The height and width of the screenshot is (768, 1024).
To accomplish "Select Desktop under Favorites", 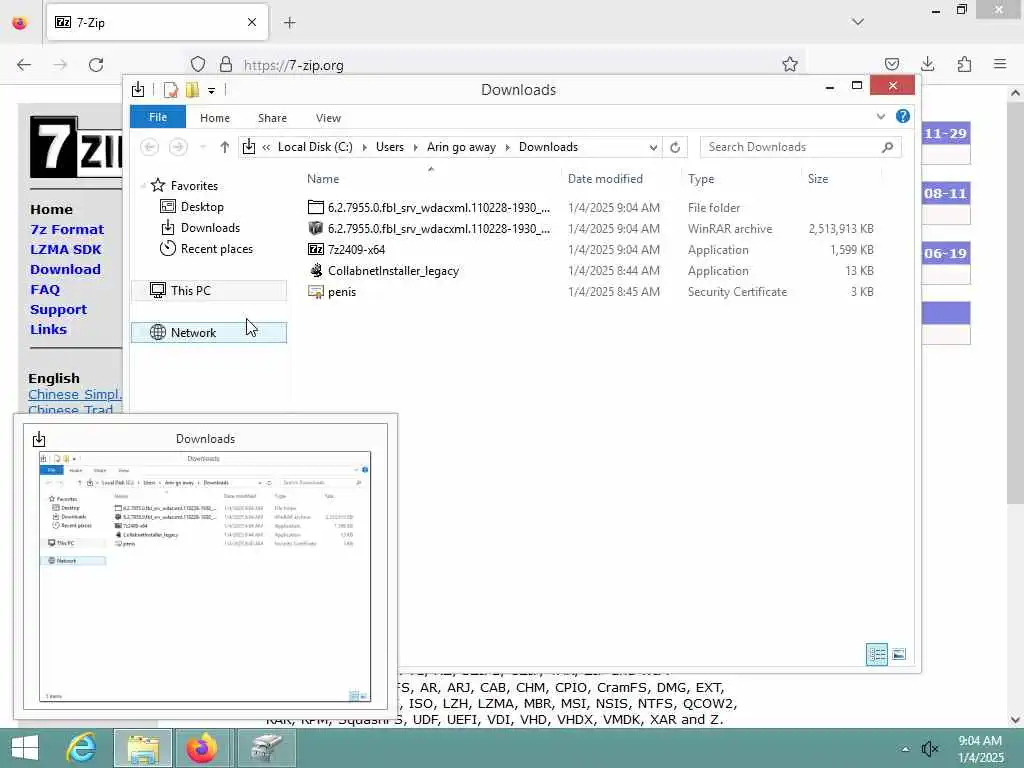I will pyautogui.click(x=202, y=207).
